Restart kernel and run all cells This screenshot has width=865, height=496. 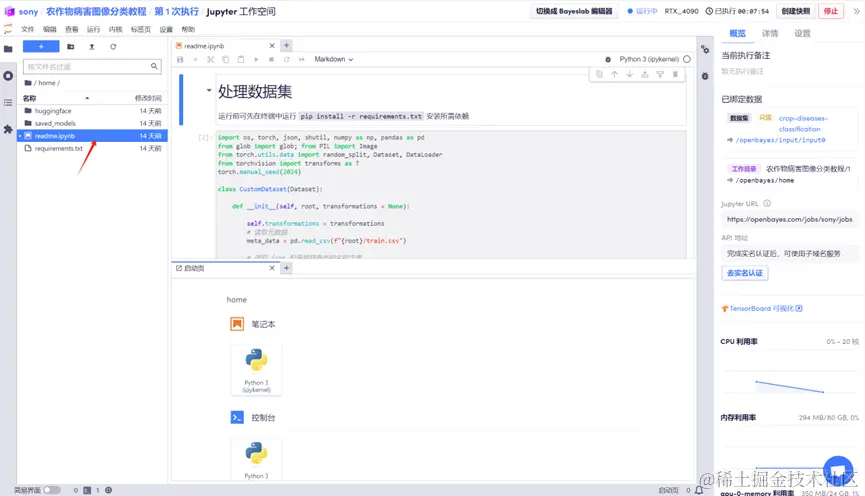(302, 60)
